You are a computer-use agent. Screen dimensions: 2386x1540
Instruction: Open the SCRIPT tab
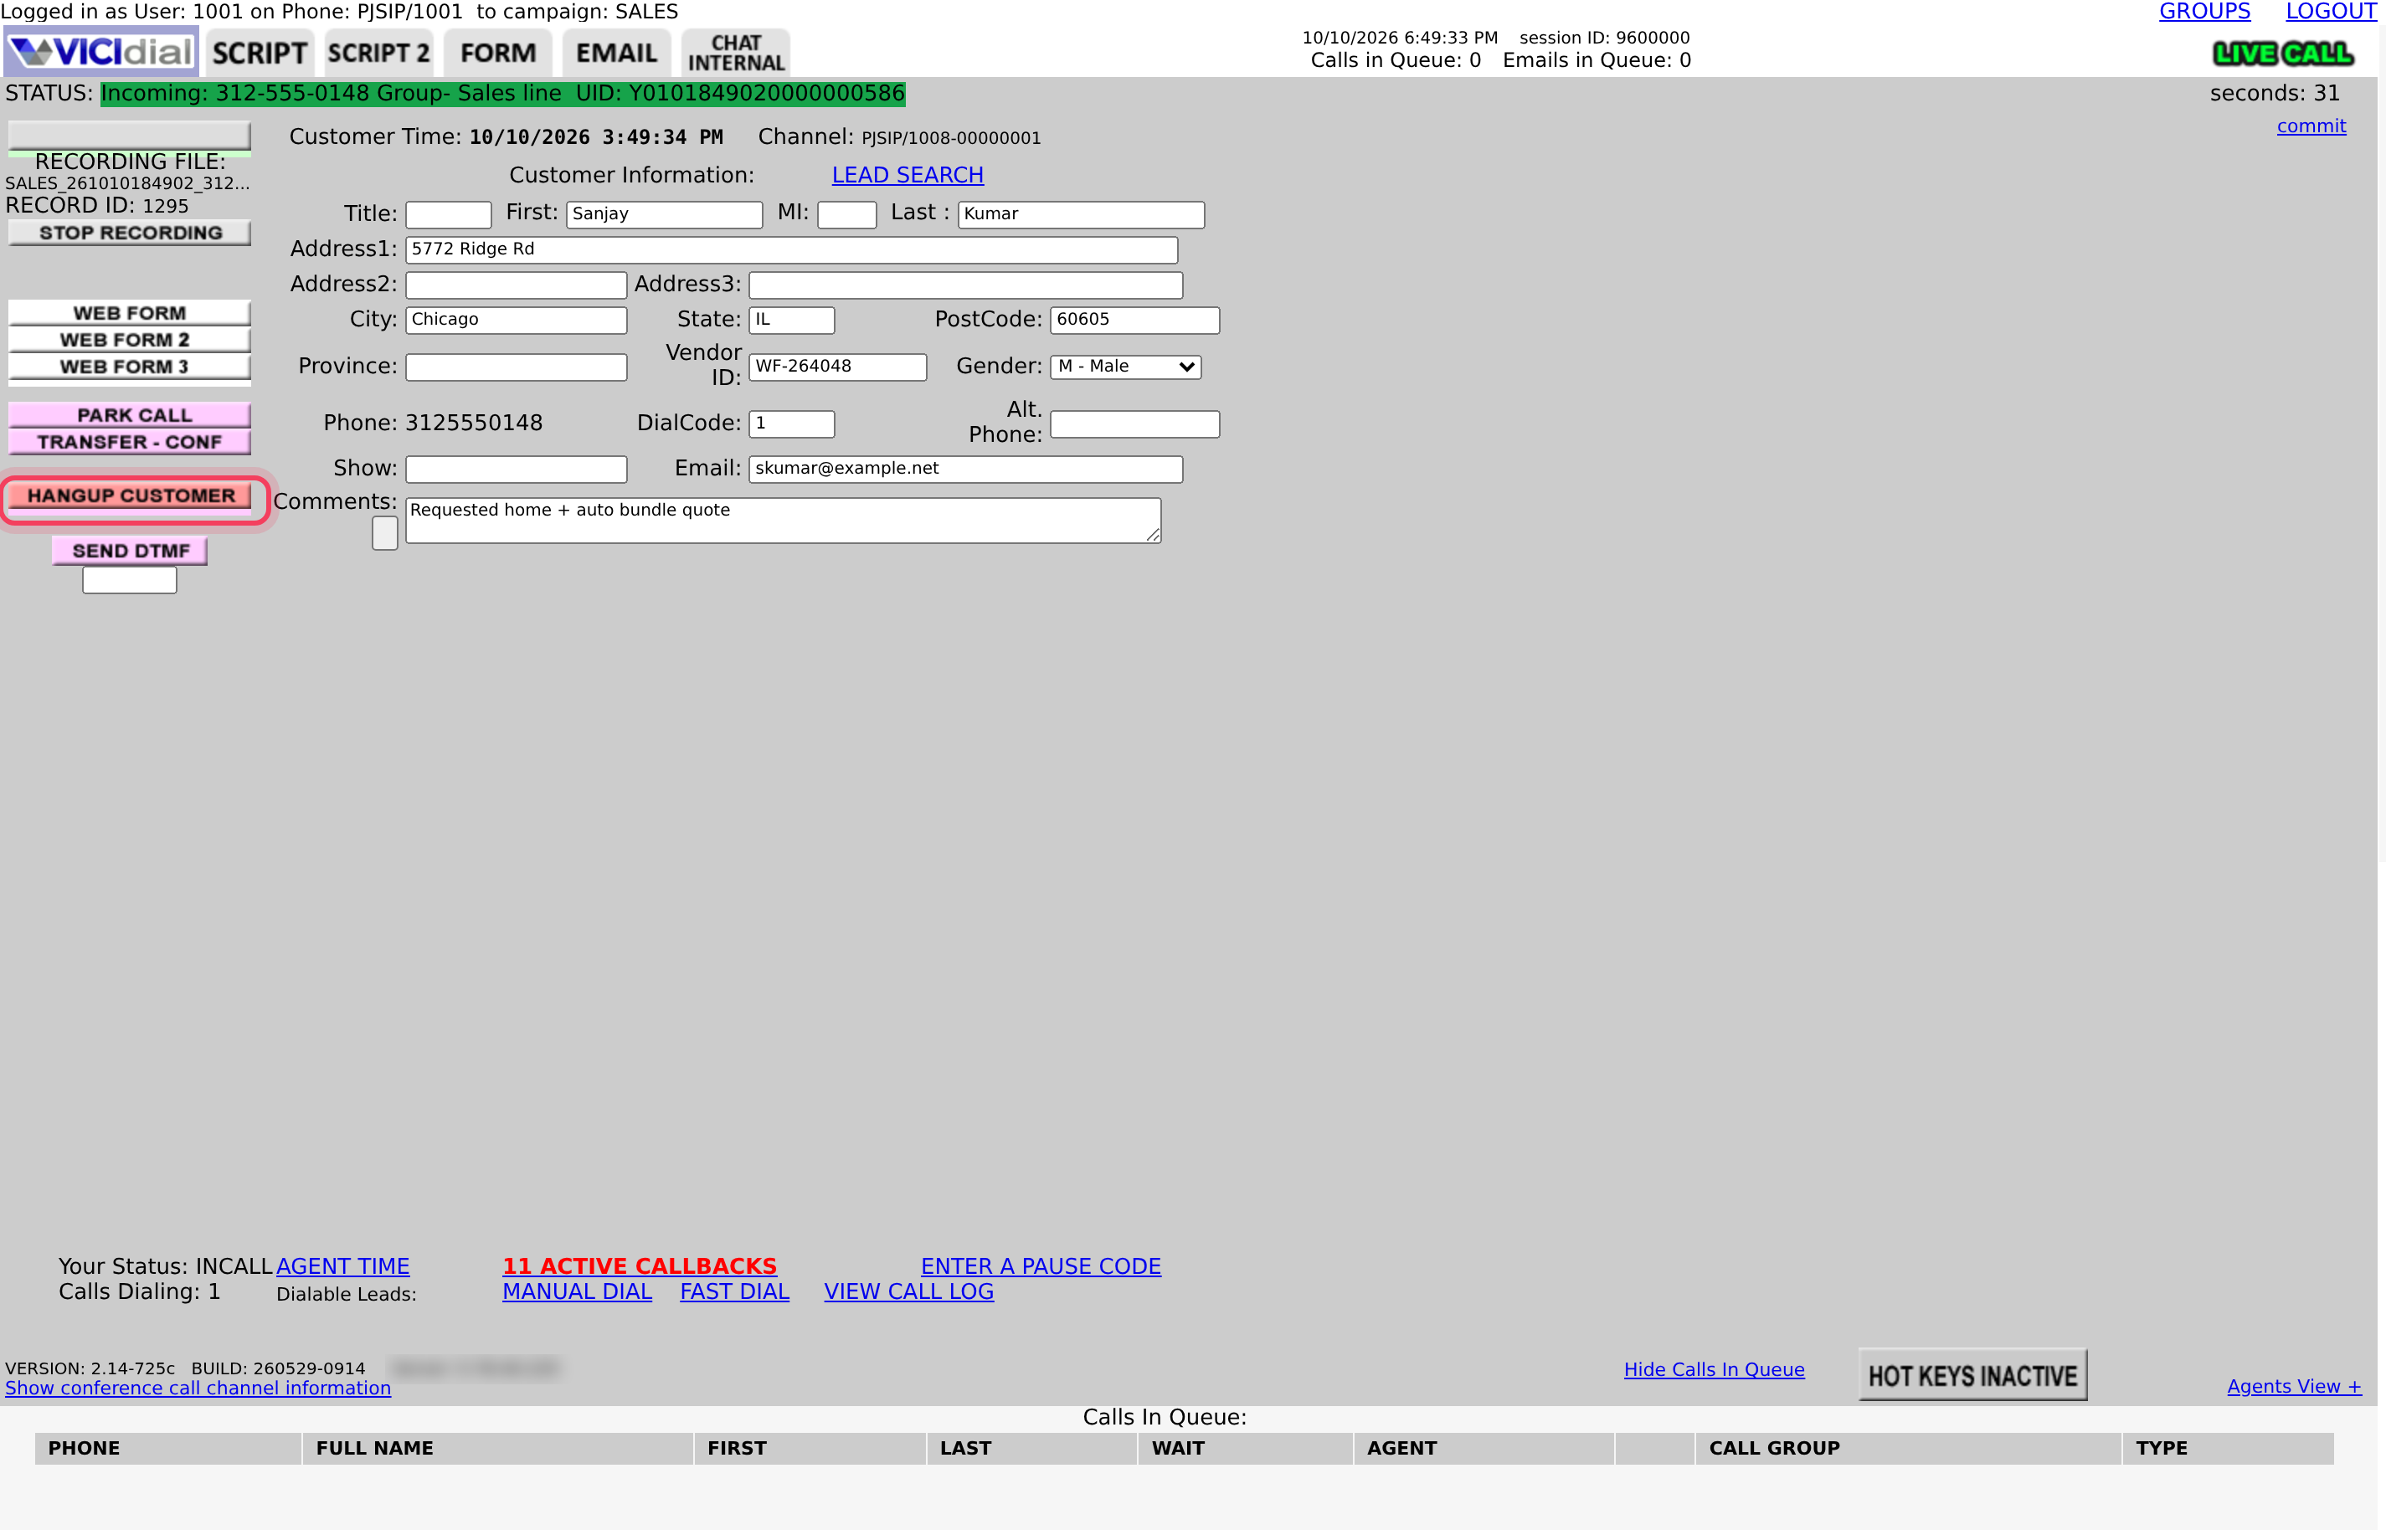pyautogui.click(x=260, y=53)
